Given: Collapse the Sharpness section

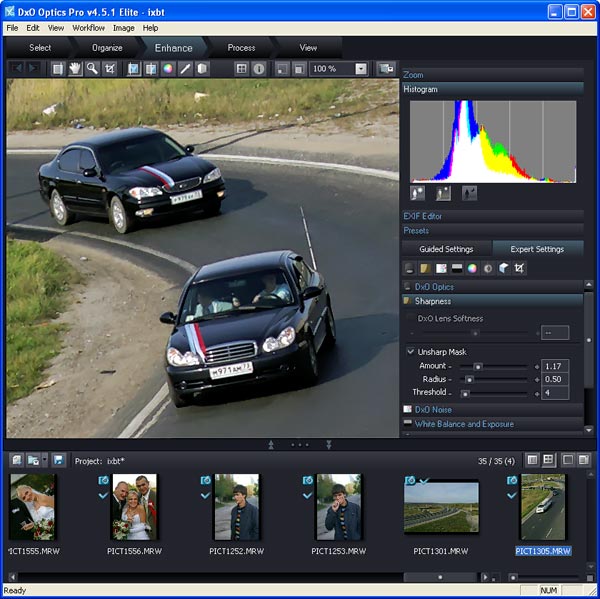Looking at the screenshot, I should click(492, 301).
